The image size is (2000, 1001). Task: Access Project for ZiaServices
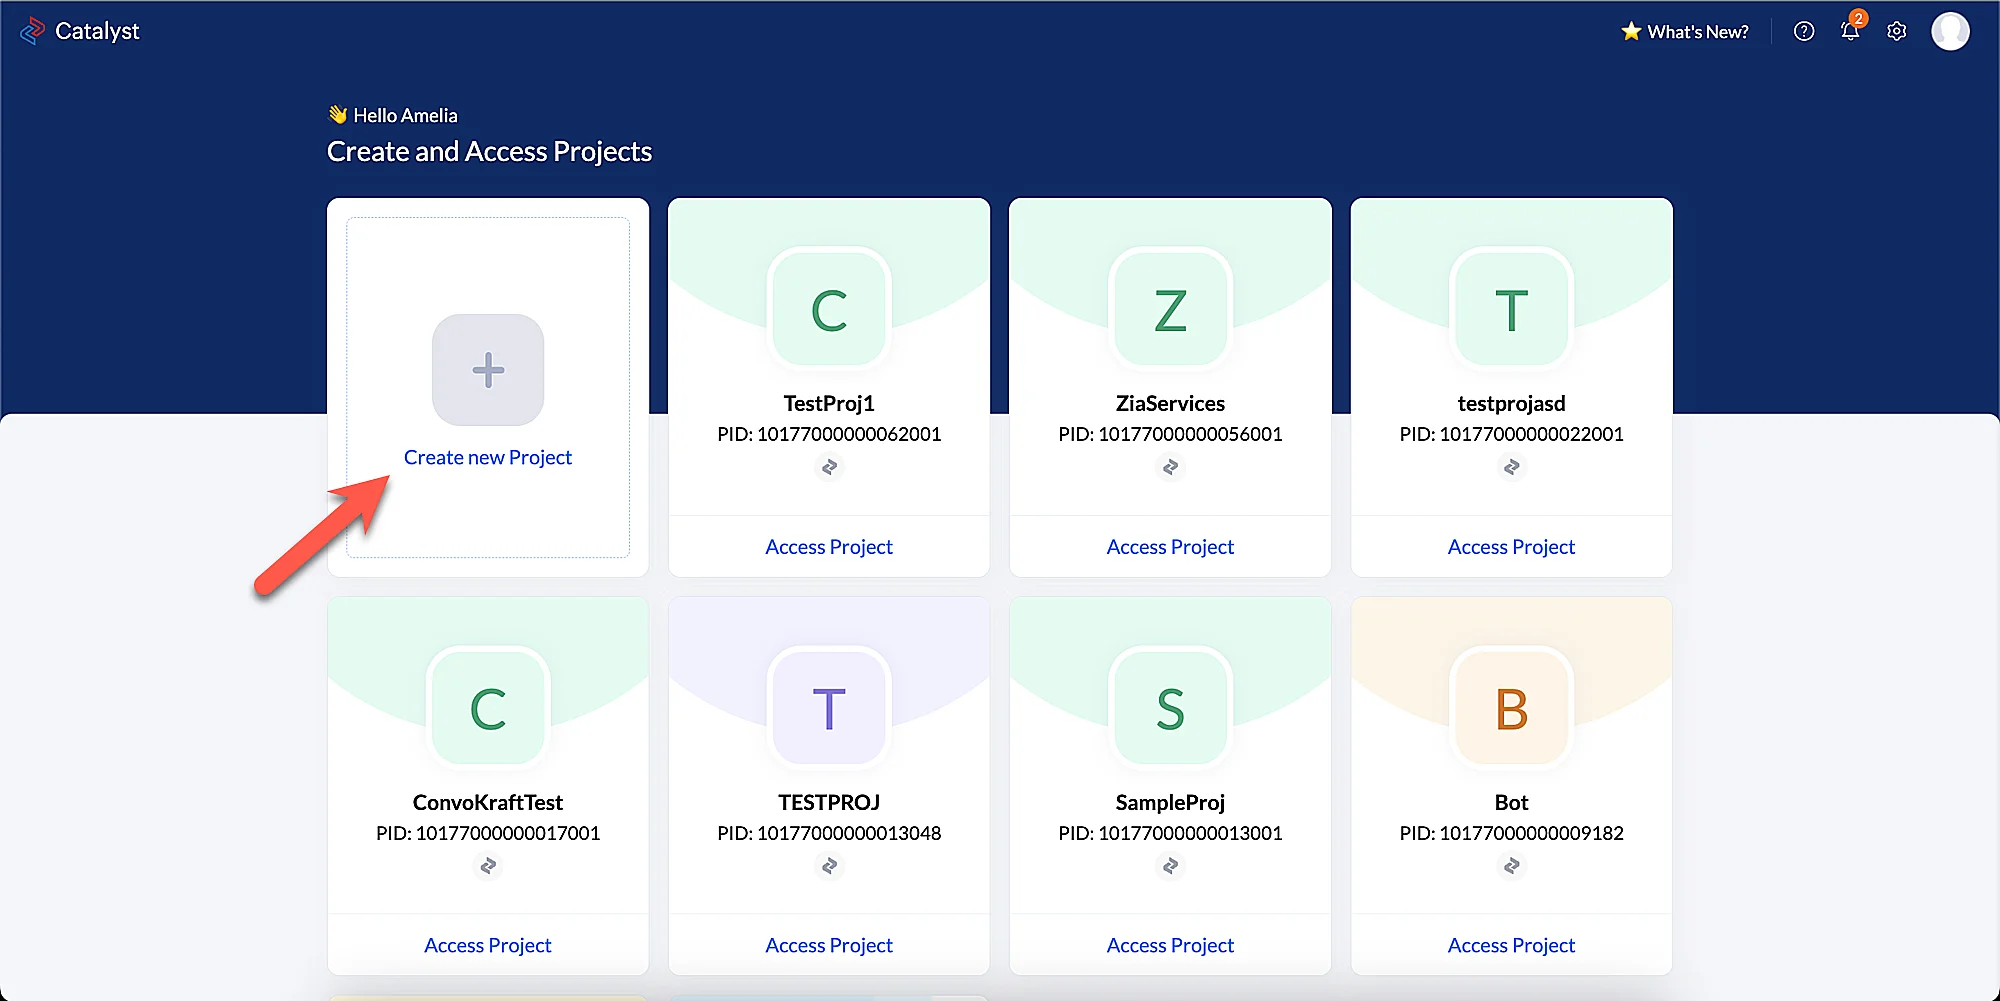[1170, 547]
